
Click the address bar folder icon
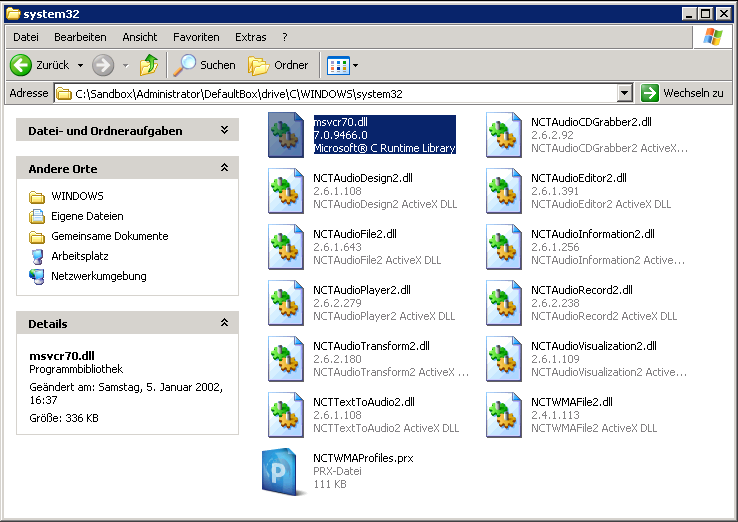[x=64, y=94]
